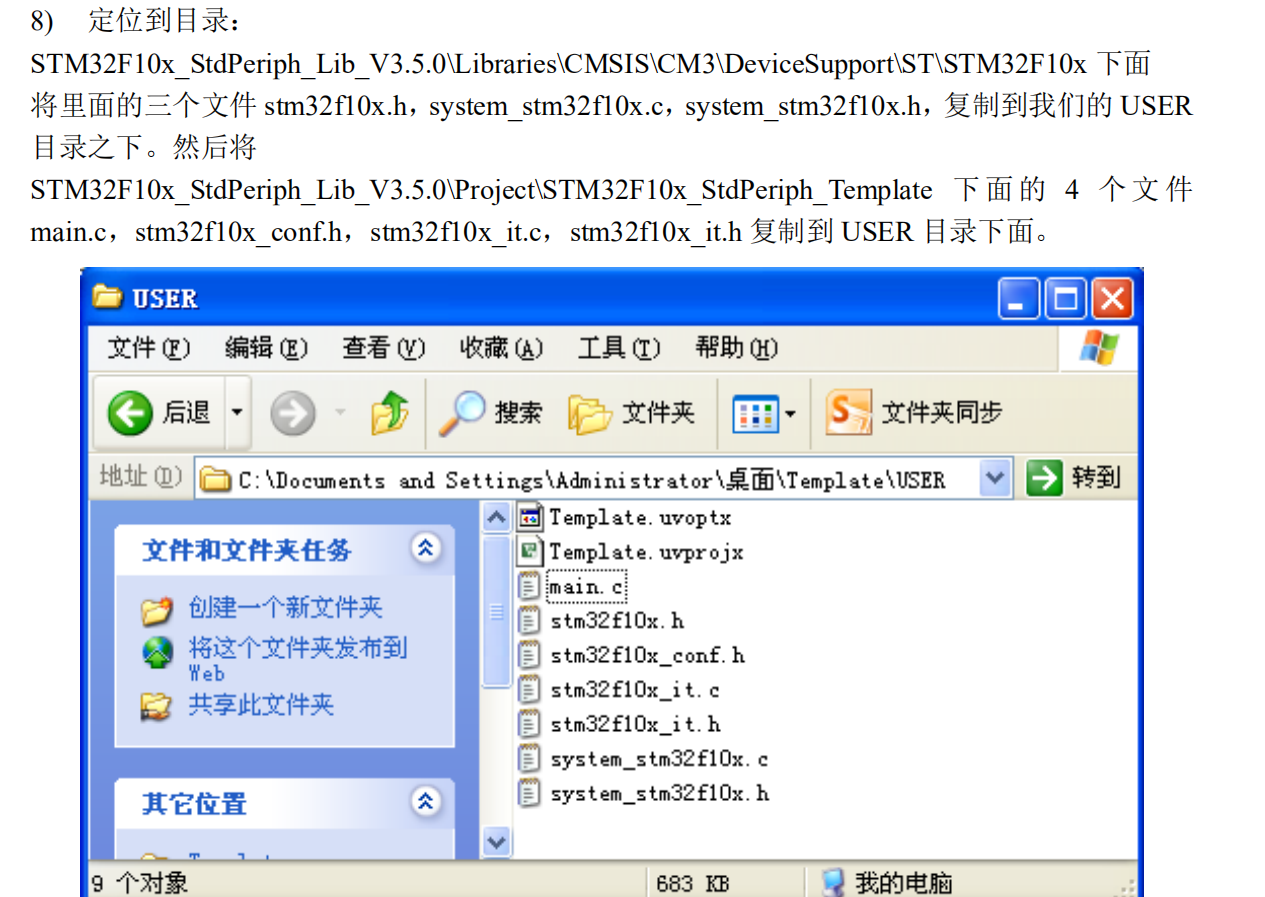The image size is (1265, 897).
Task: Click the main.c file name
Action: point(586,587)
